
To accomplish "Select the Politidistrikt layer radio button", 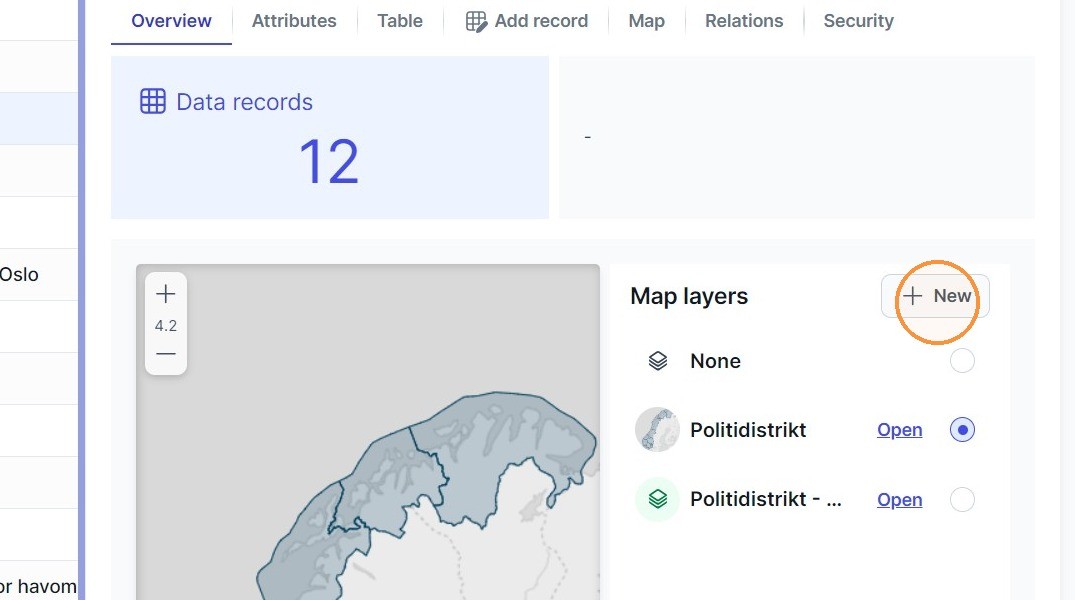I will point(962,430).
